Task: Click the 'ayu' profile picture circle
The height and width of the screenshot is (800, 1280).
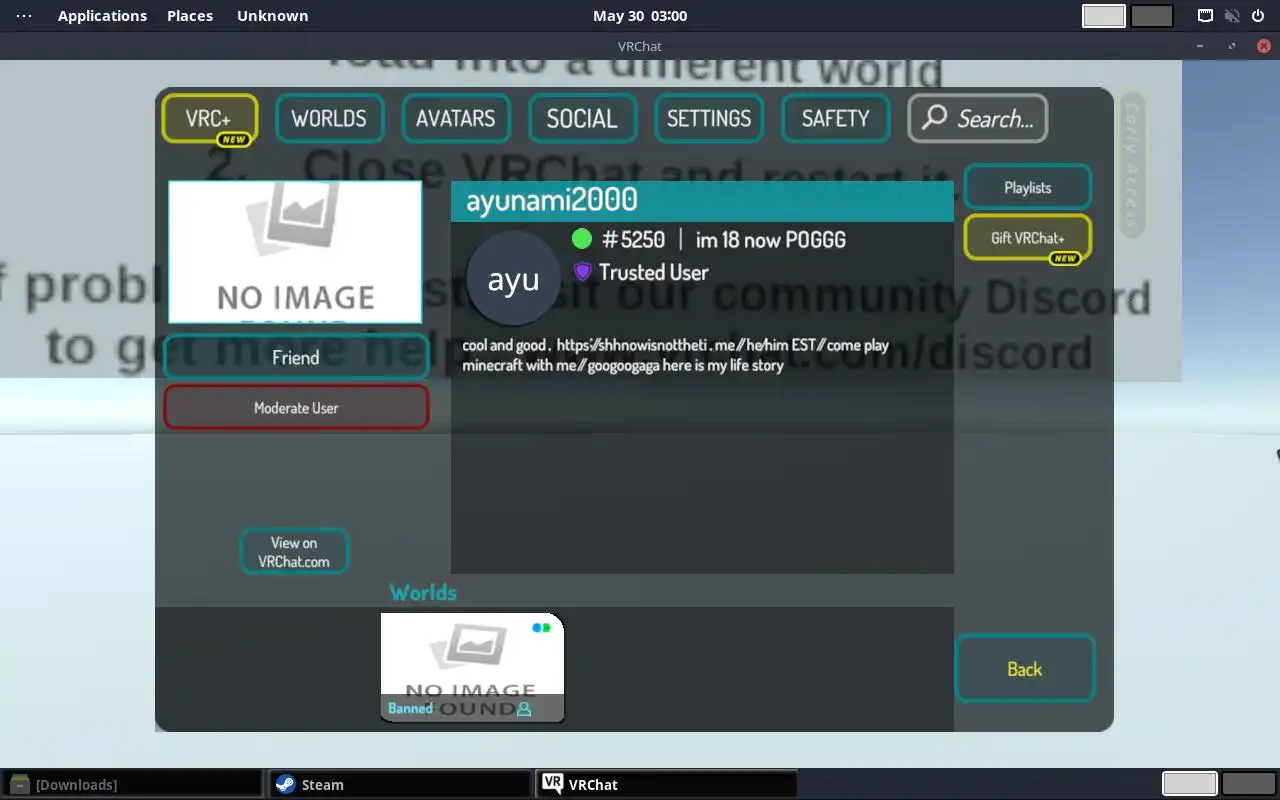Action: click(x=513, y=279)
